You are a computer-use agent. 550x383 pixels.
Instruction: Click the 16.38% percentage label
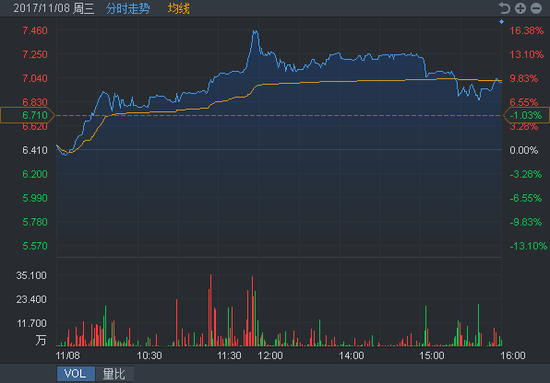(526, 31)
